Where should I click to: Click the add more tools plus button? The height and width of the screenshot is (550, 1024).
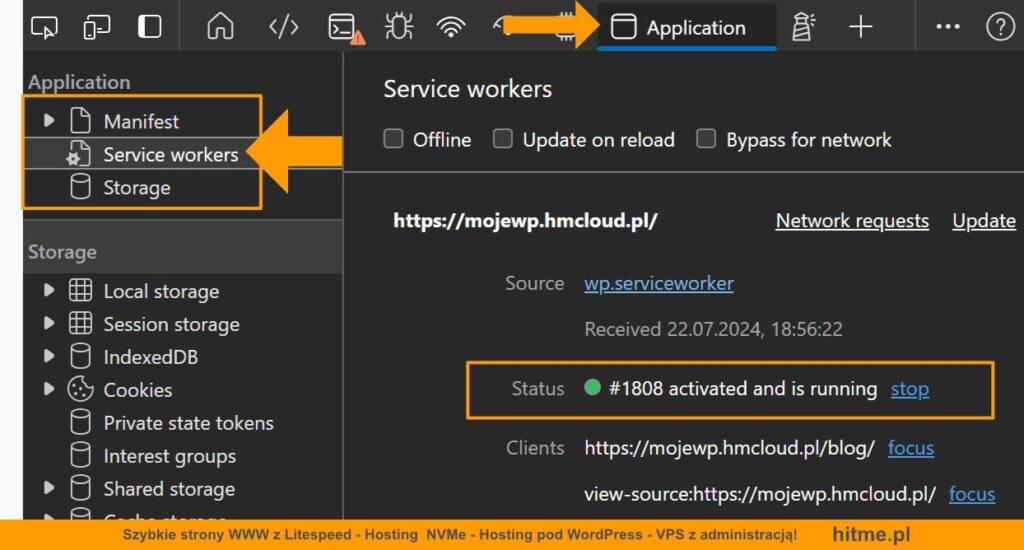tap(860, 28)
